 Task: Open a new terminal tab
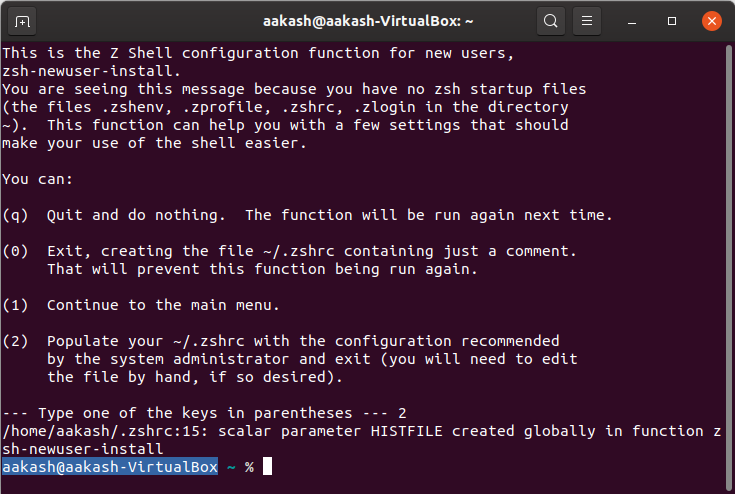[23, 20]
